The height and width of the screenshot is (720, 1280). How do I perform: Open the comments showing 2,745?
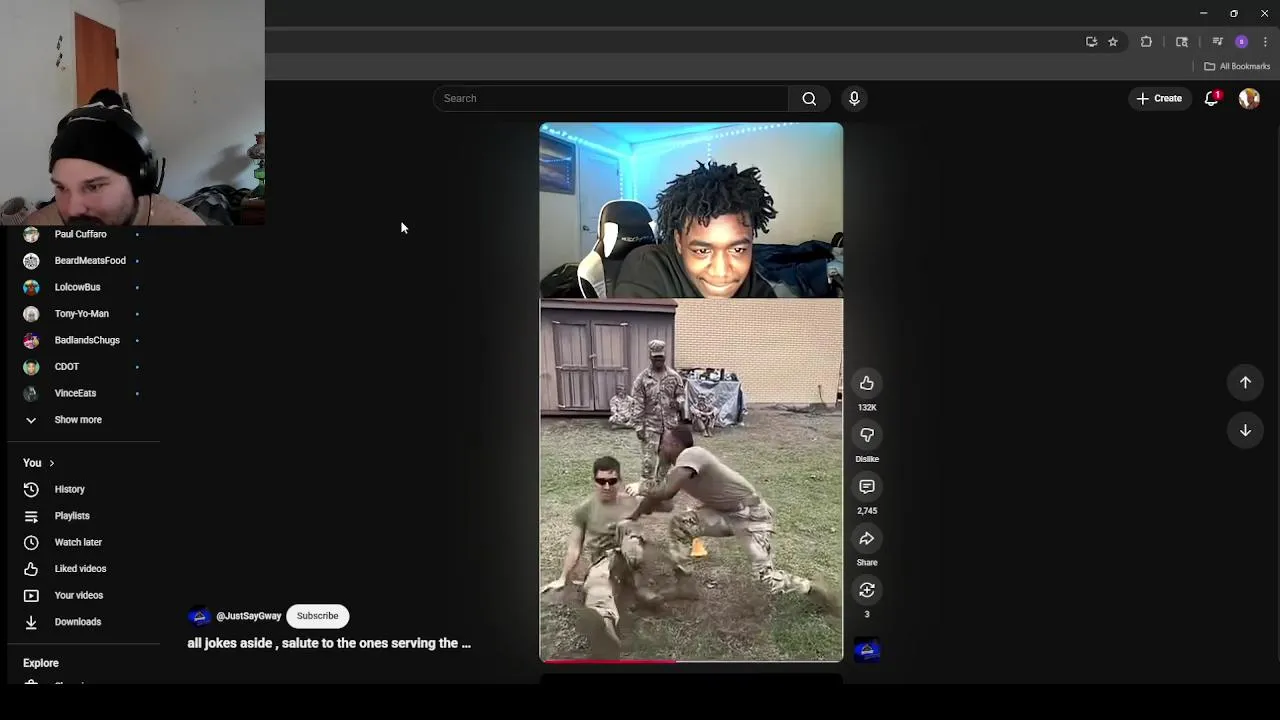click(x=867, y=487)
